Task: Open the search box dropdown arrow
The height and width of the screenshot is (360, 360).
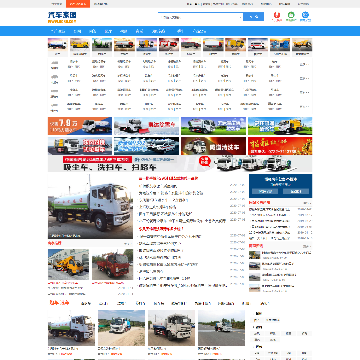Action: (240, 17)
